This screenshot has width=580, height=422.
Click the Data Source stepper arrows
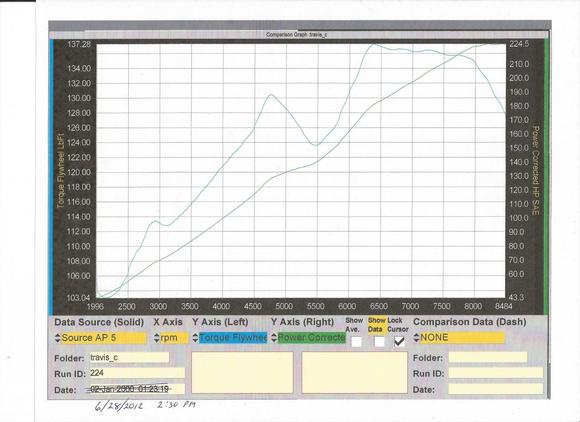57,338
